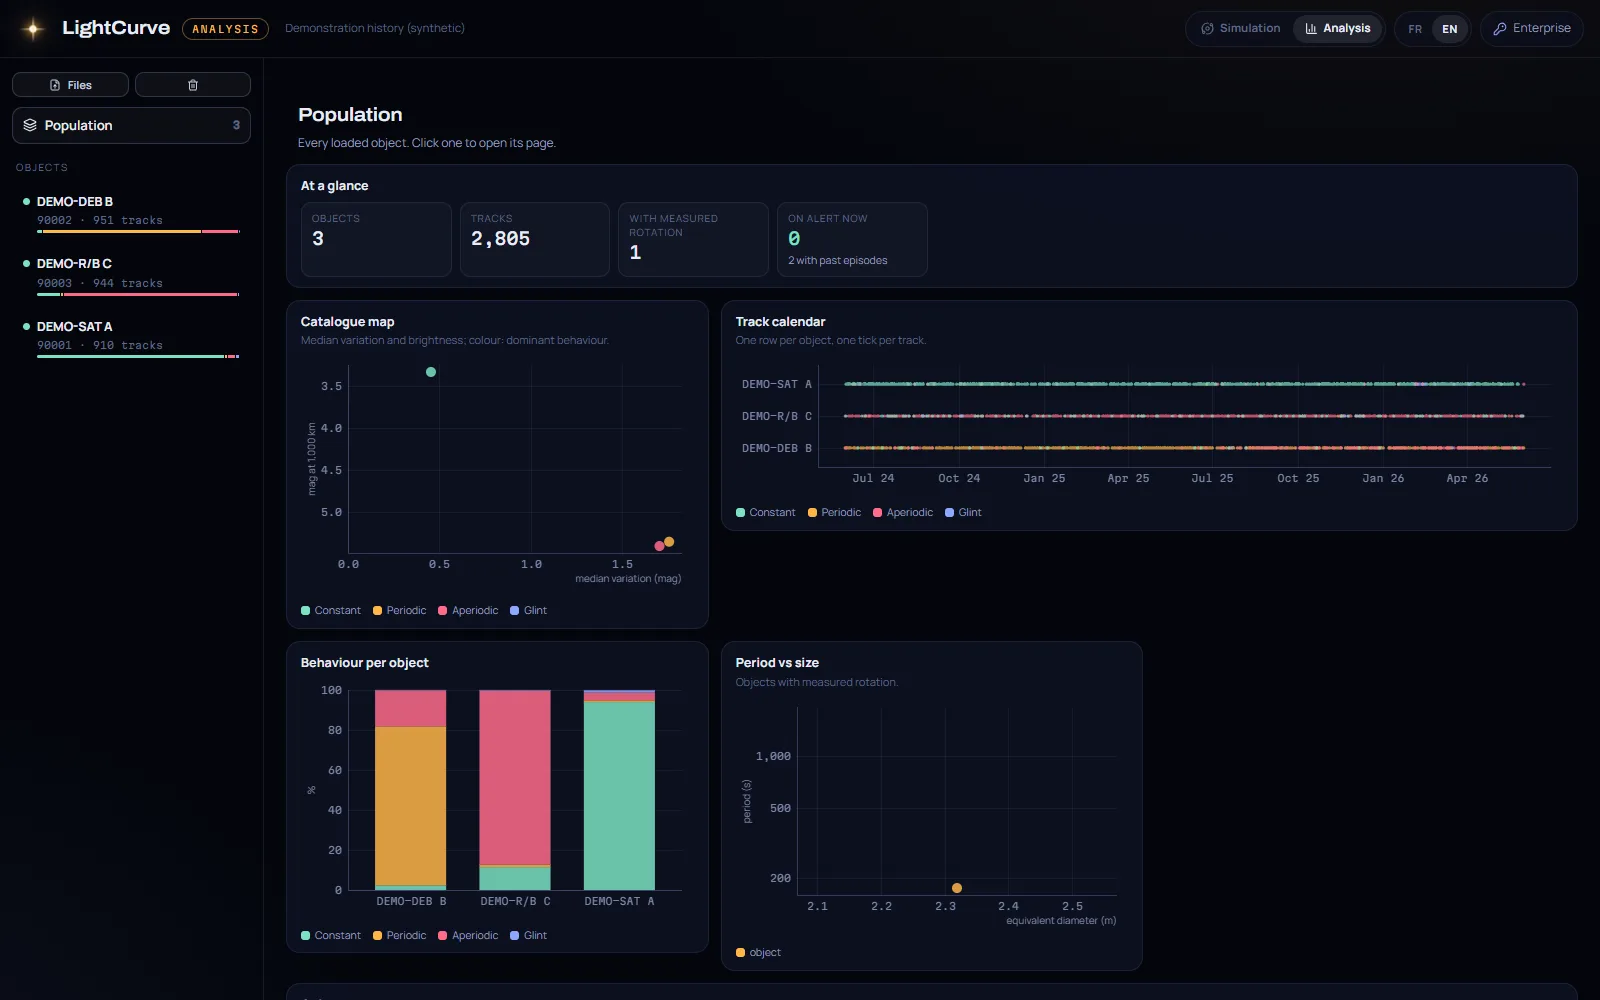Click the LightCurve star logo icon
This screenshot has width=1600, height=1000.
pyautogui.click(x=33, y=29)
